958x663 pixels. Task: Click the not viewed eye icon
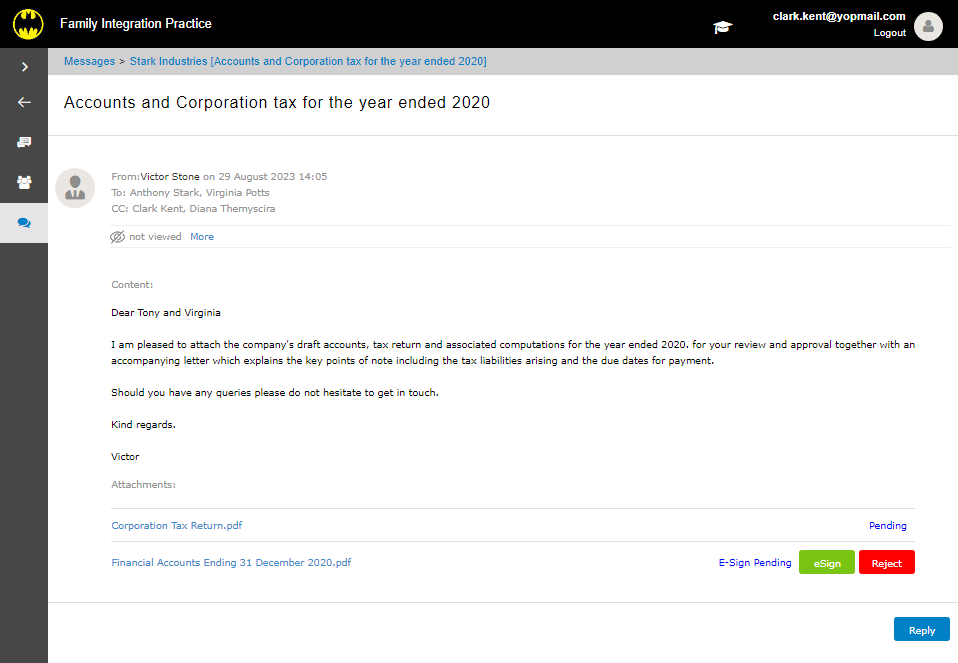pos(117,237)
